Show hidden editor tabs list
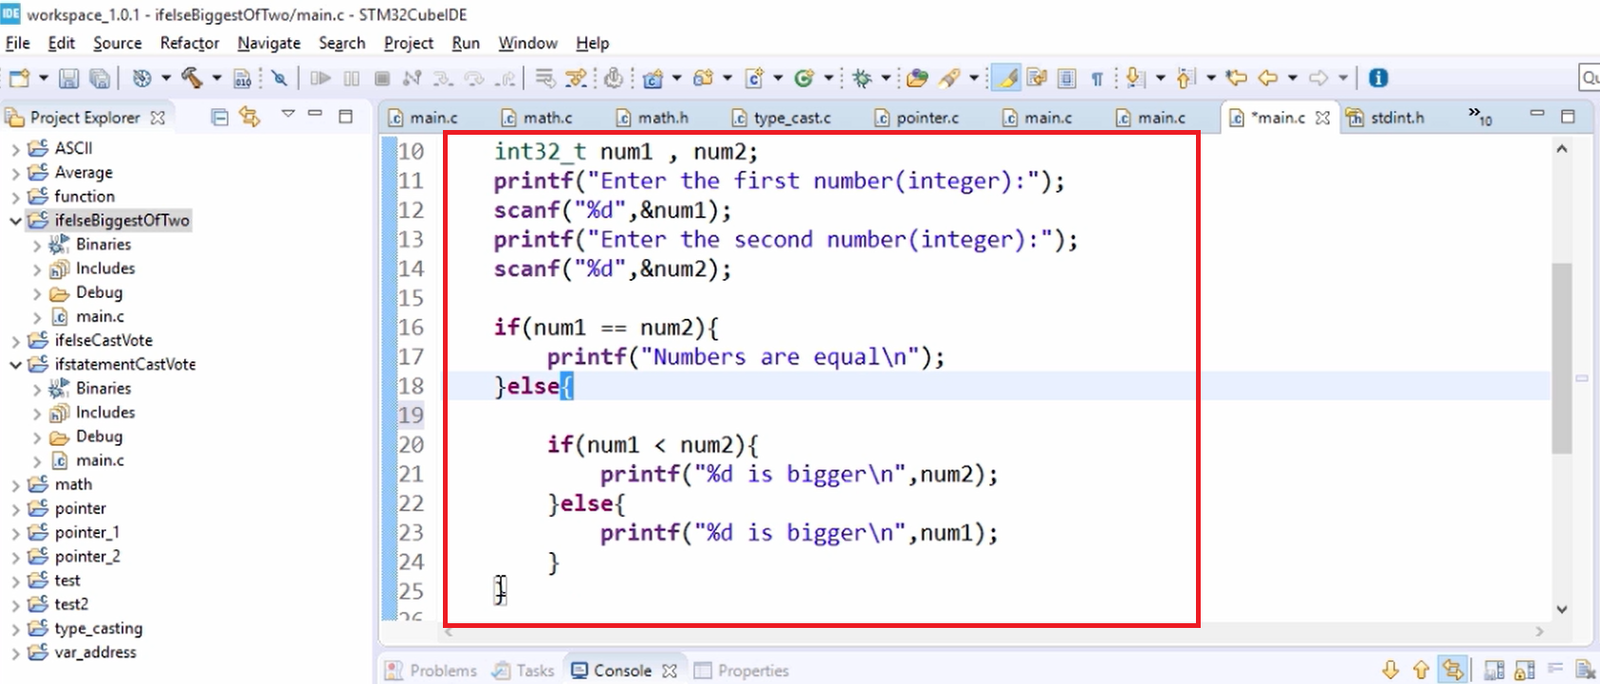This screenshot has height=684, width=1600. [x=1480, y=117]
